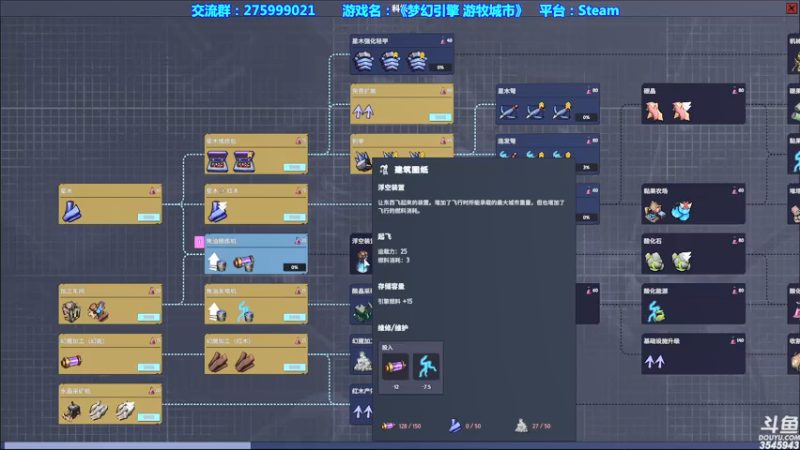
Task: Click stone pile resource icon beside 27 / 50
Action: 521,426
